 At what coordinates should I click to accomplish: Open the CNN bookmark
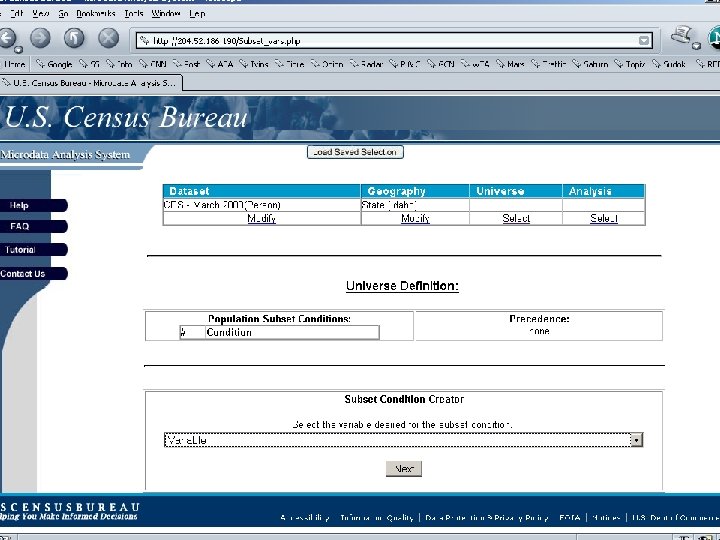pos(153,64)
